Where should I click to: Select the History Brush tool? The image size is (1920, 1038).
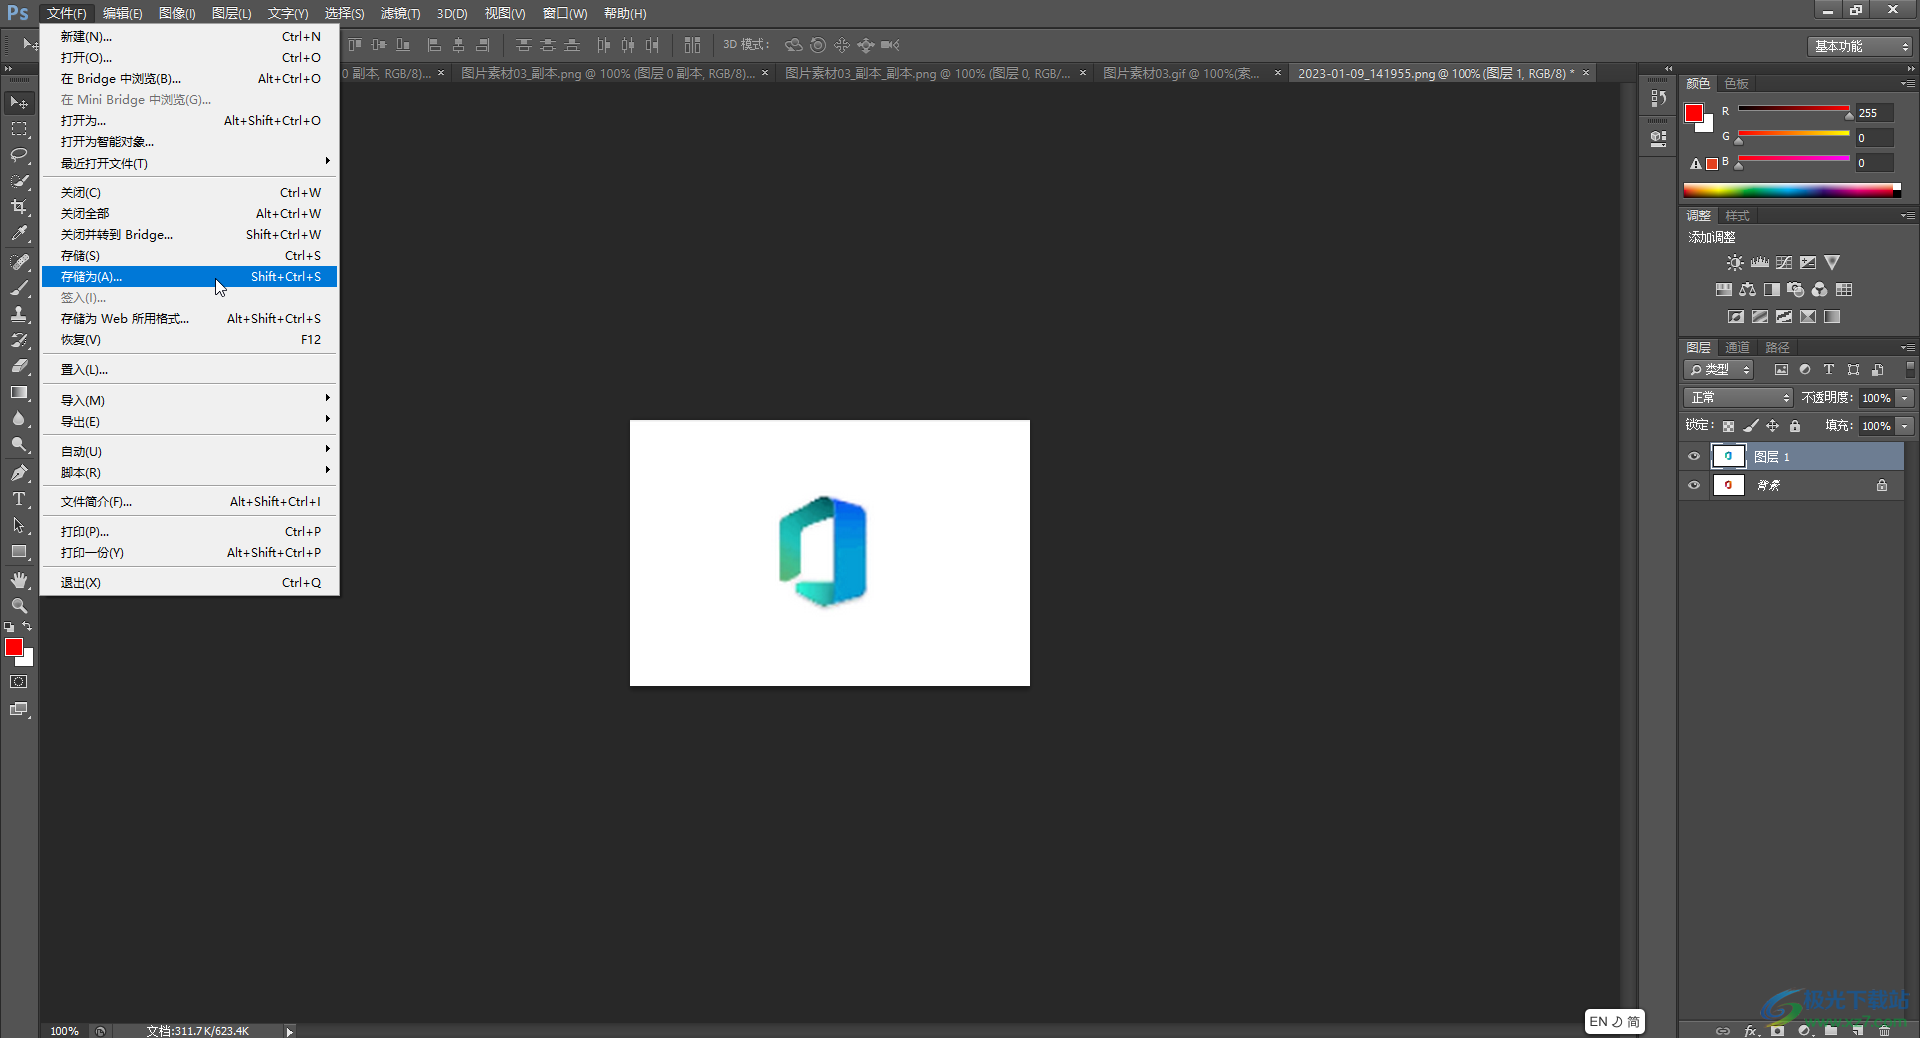[x=19, y=340]
